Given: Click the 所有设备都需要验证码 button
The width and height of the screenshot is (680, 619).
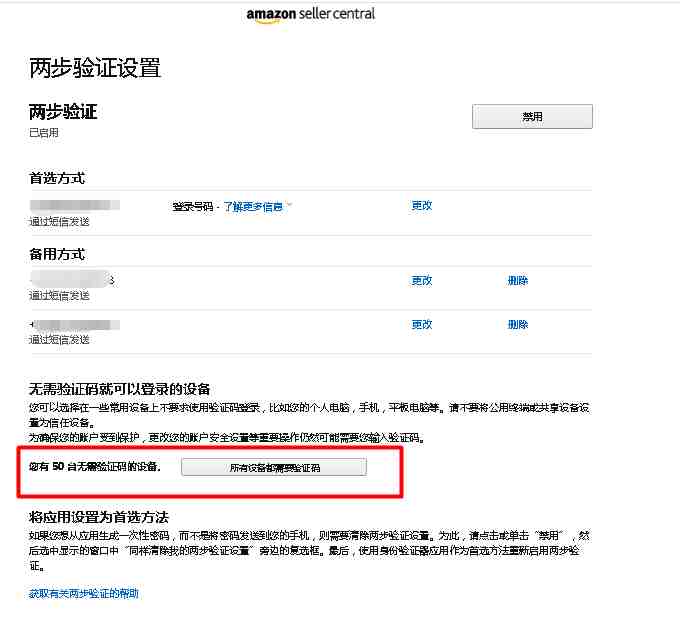Looking at the screenshot, I should tap(274, 467).
